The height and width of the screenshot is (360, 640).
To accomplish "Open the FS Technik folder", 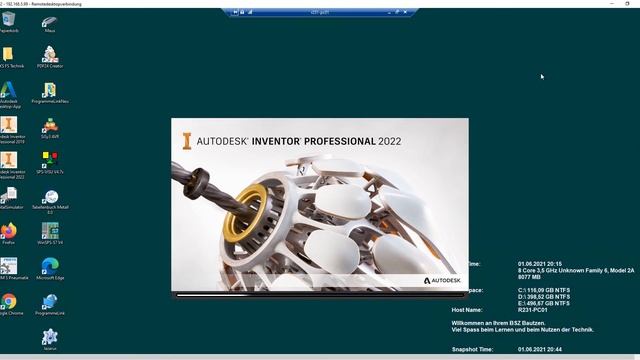I will 8,54.
